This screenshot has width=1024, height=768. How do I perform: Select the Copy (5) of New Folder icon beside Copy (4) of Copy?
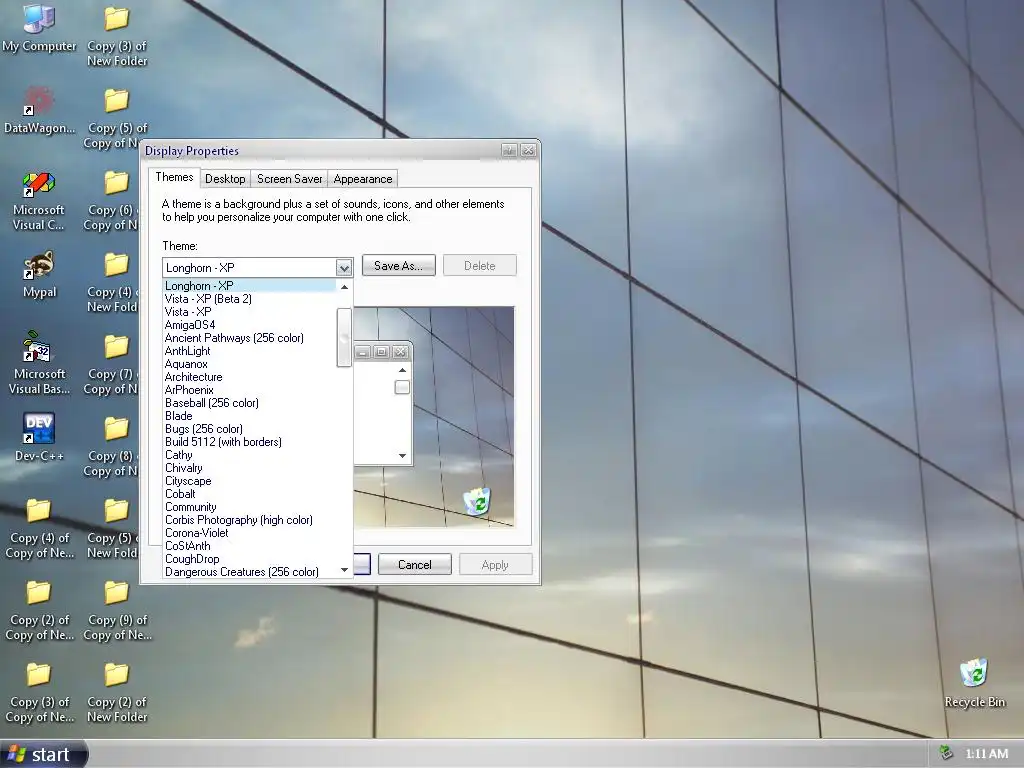(x=114, y=529)
